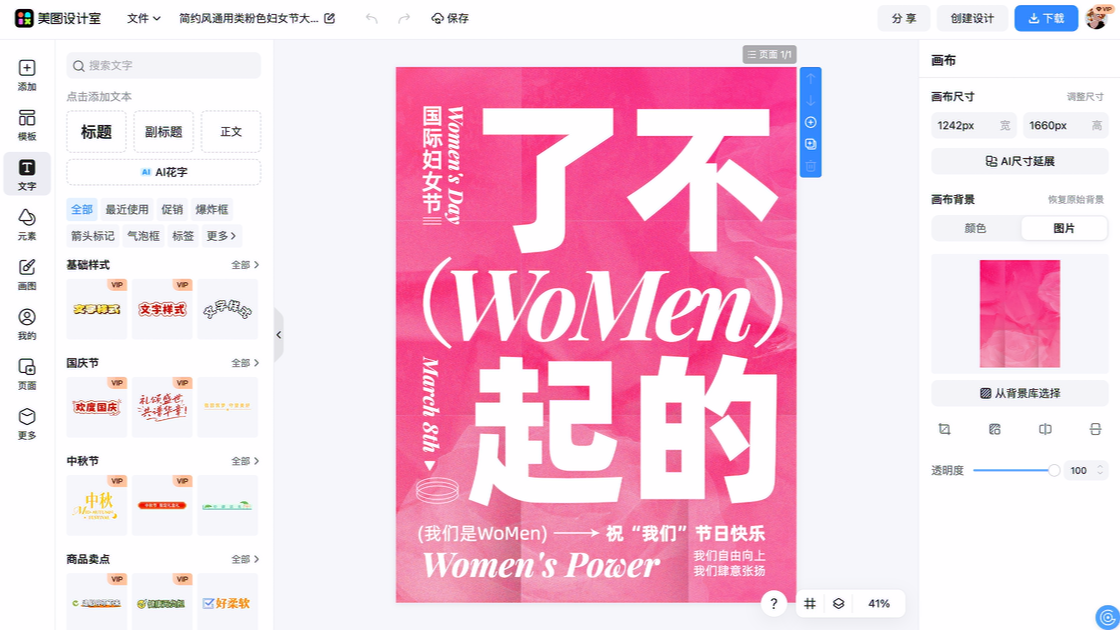Screen dimensions: 1120x630
Task: Open the 文件 dropdown menu
Action: [x=143, y=18]
